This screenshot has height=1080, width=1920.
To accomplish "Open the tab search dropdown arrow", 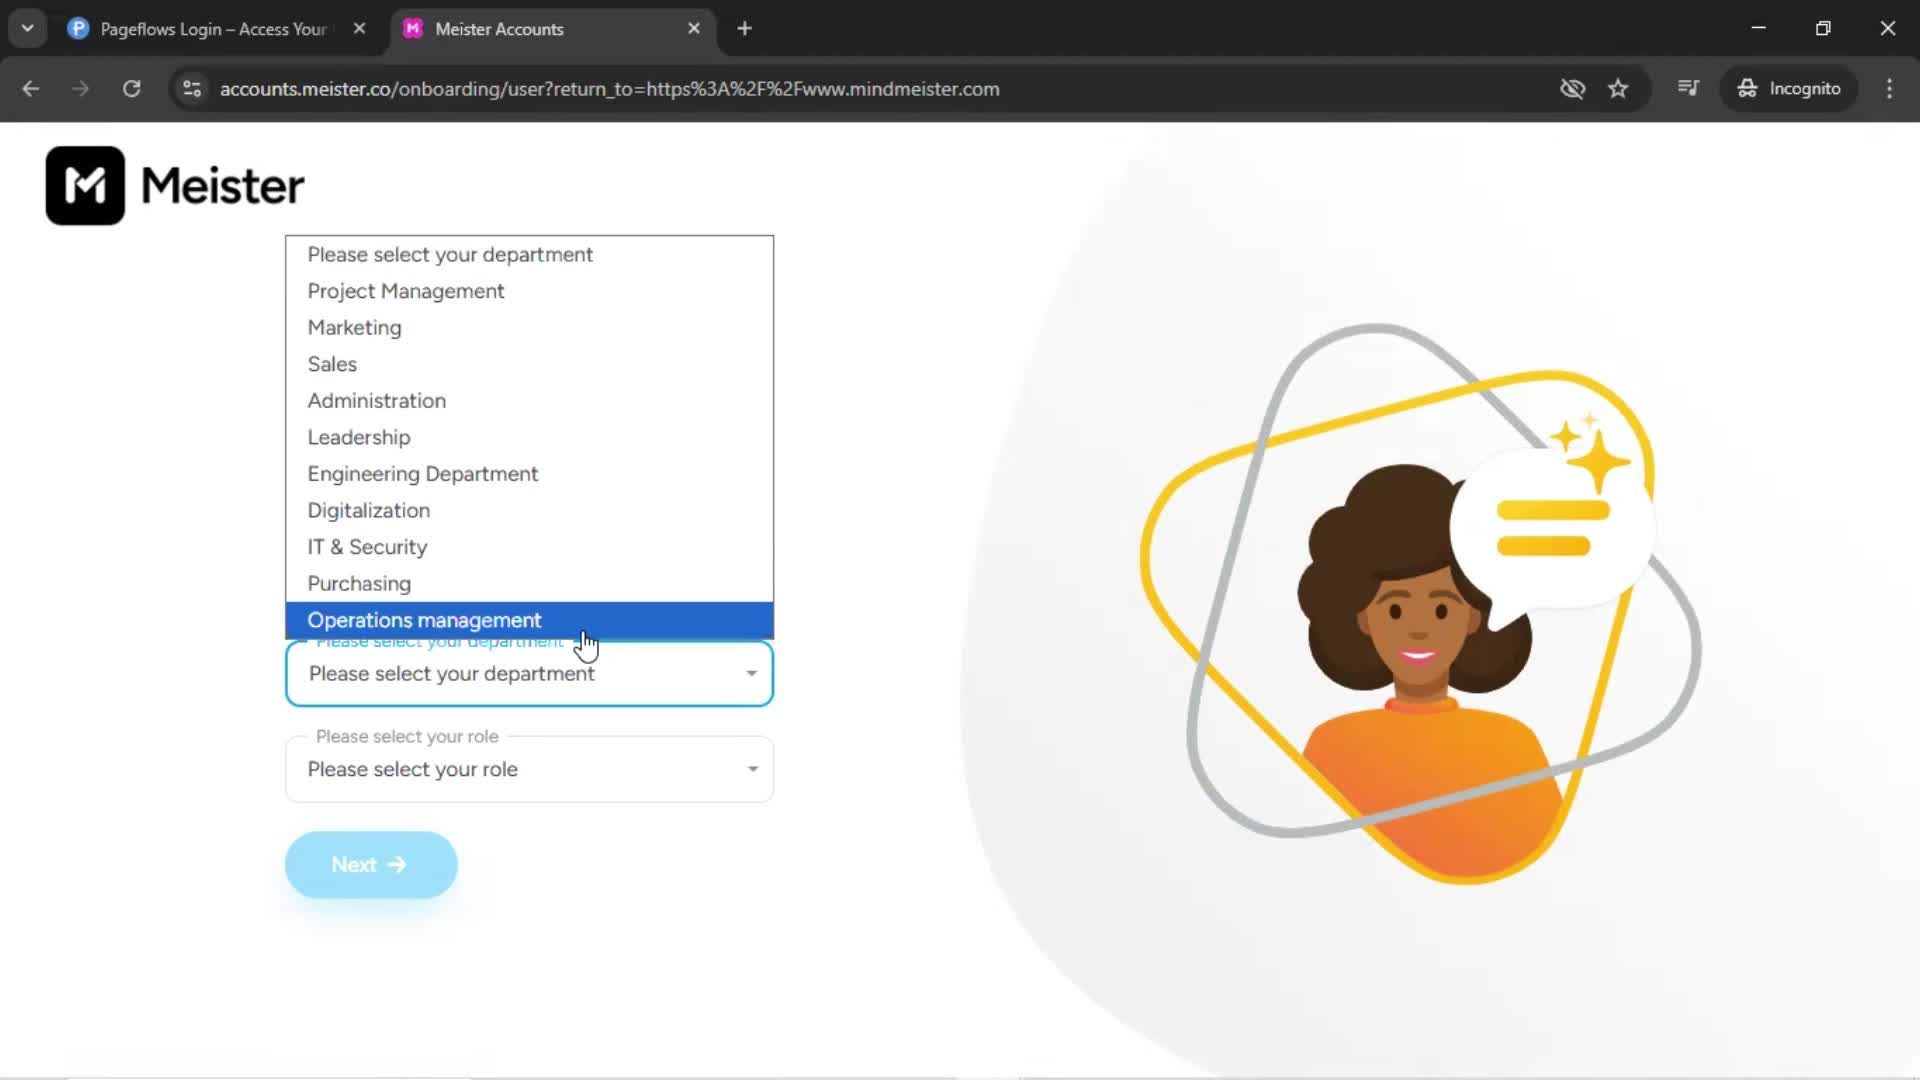I will 28,29.
